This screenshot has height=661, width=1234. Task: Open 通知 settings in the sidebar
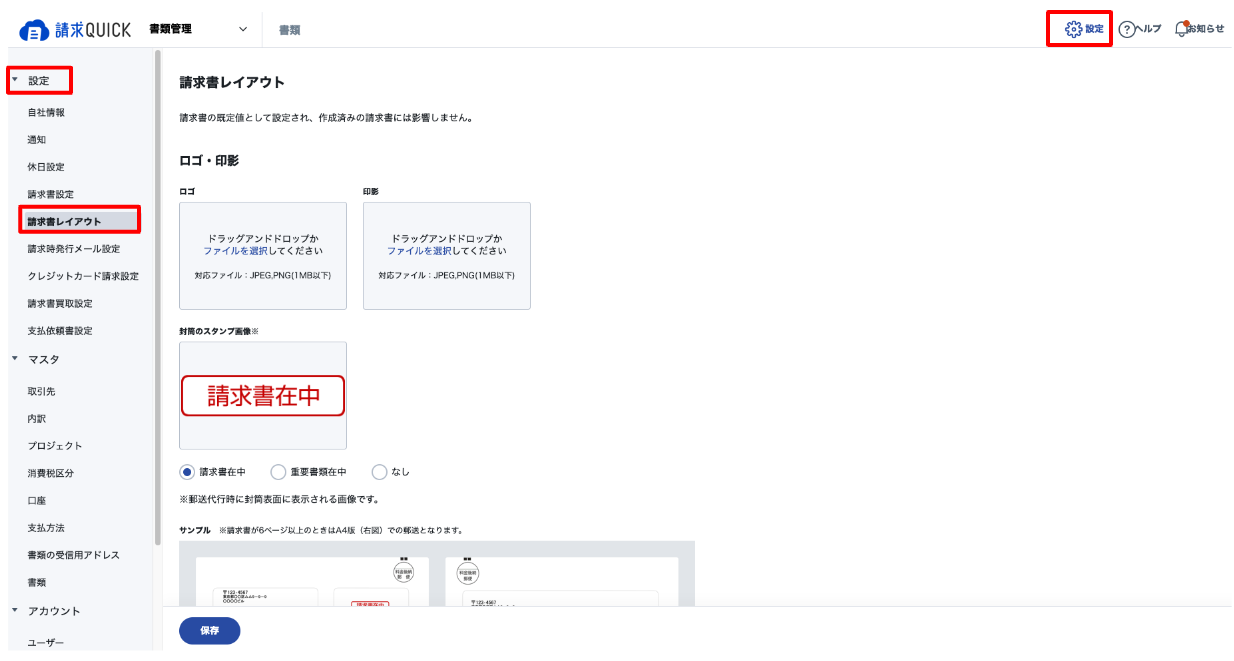[37, 140]
